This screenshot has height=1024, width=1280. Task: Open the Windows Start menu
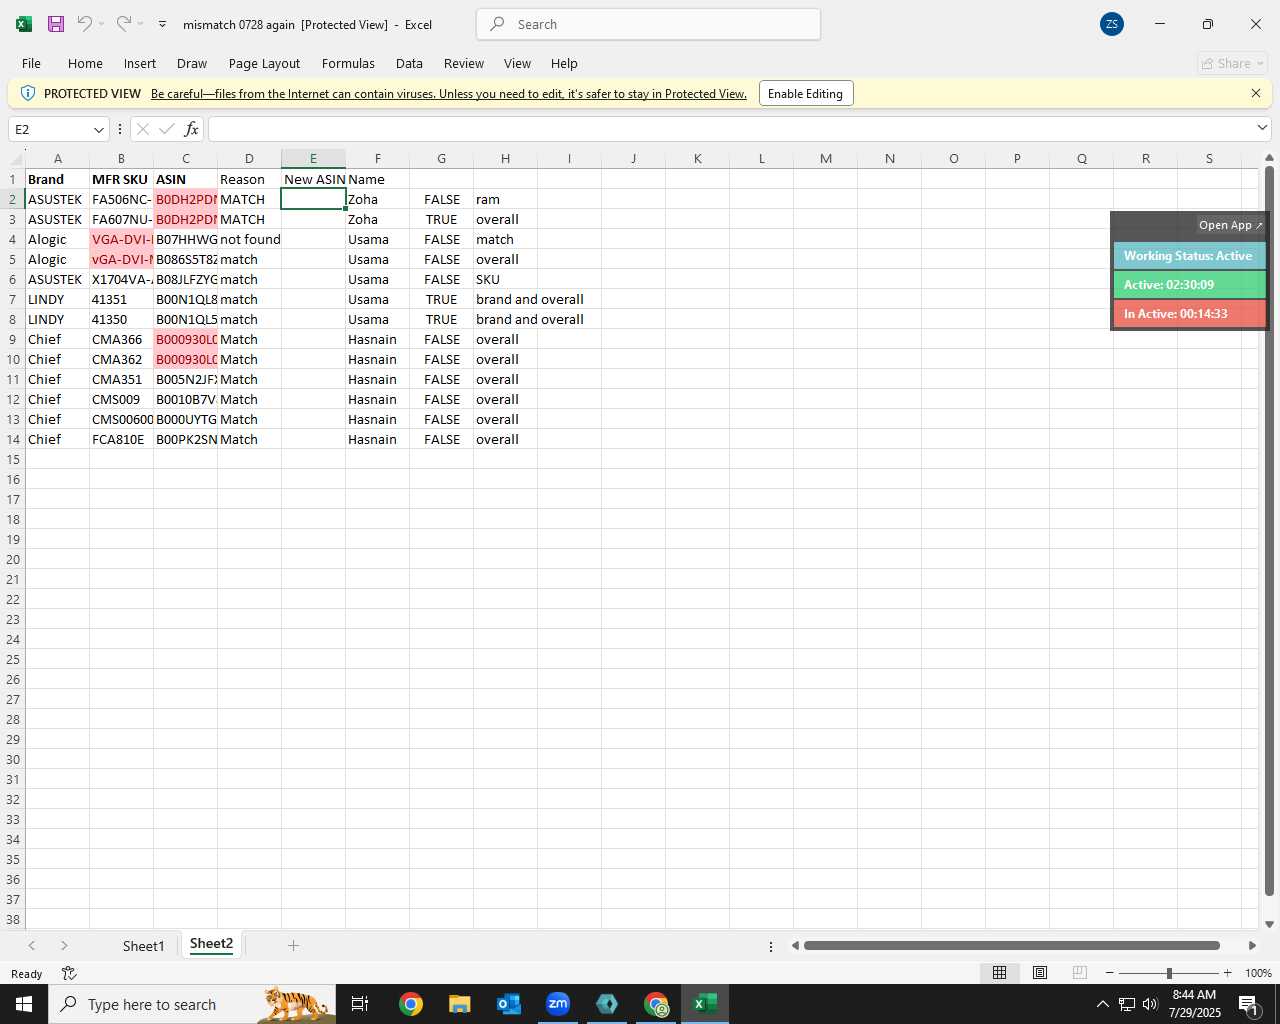point(24,1004)
